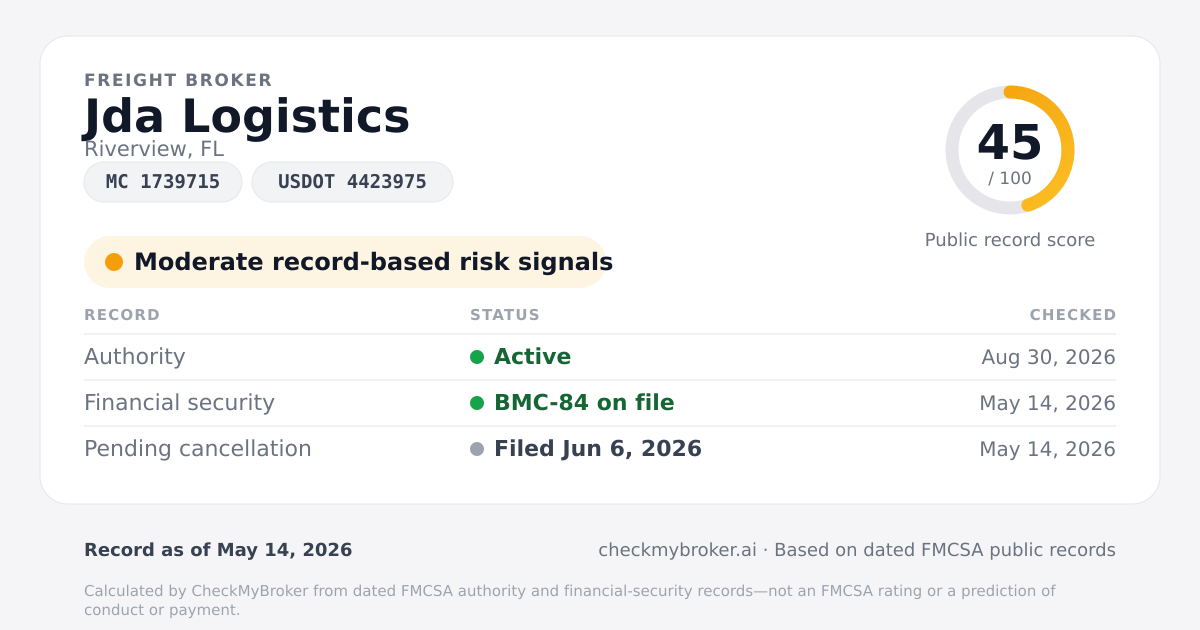Click the Moderate record-based risk signals banner
1200x630 pixels.
click(345, 262)
